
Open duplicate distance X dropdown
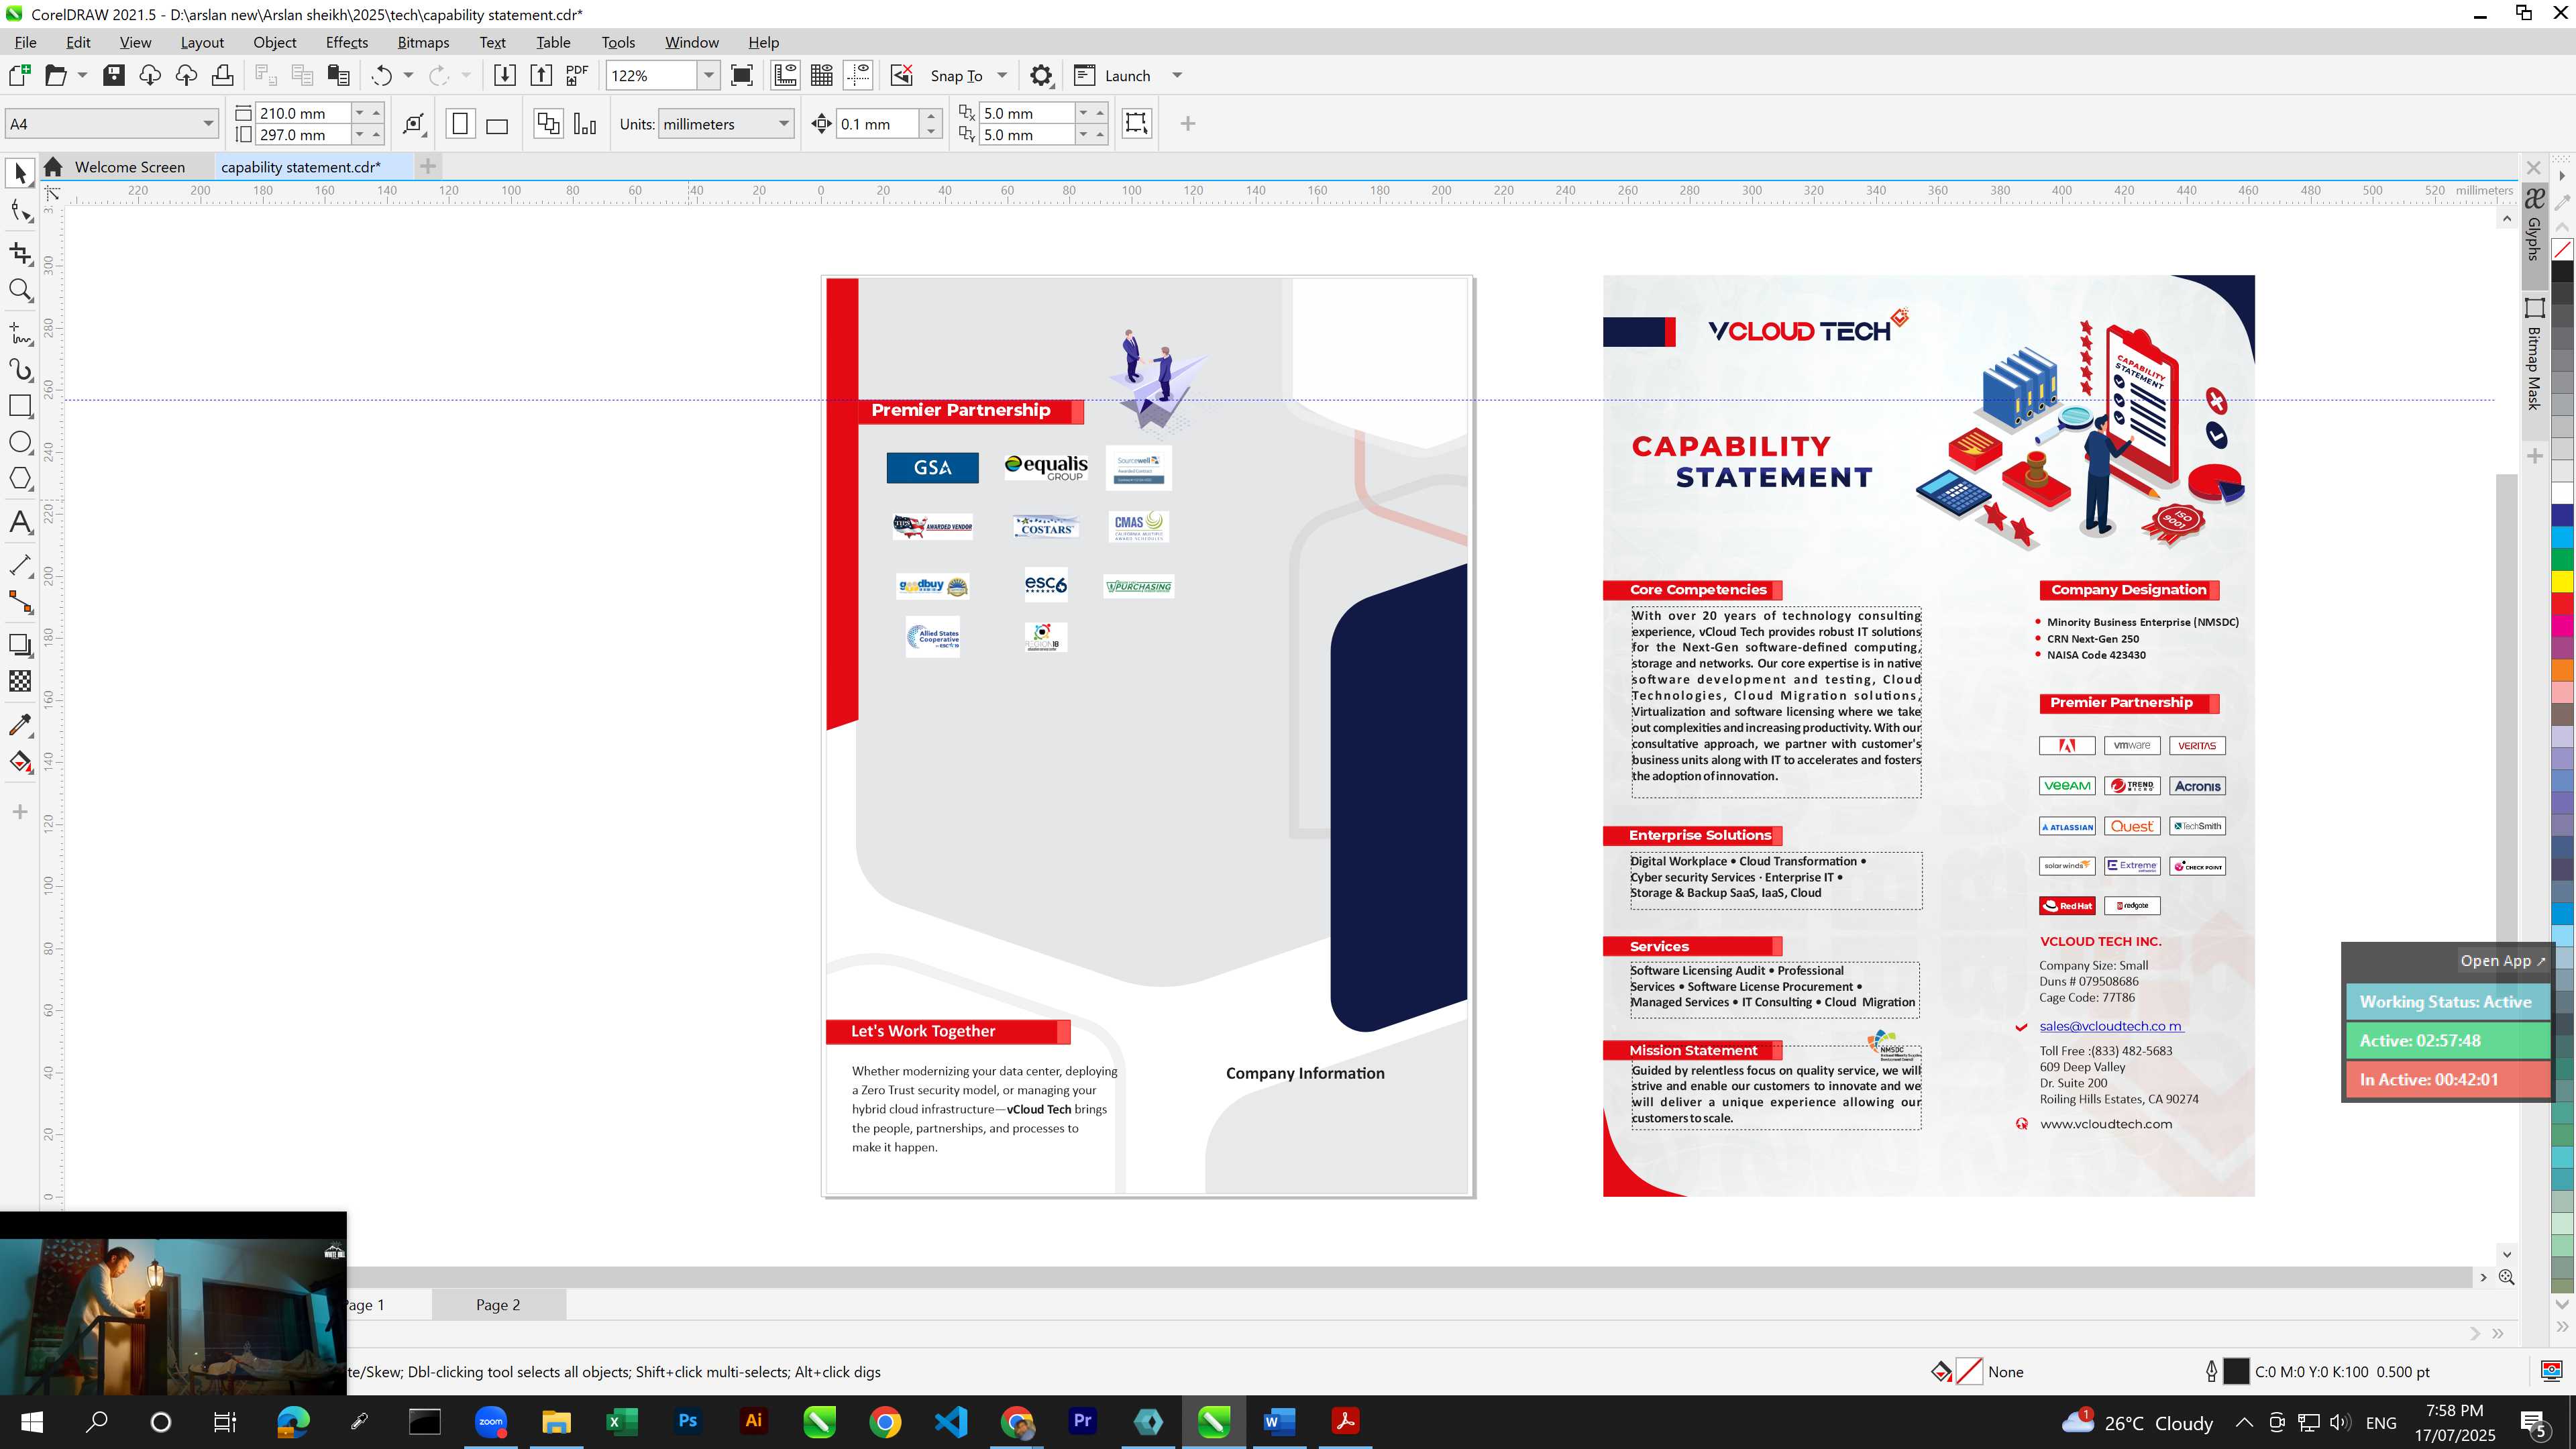1083,113
